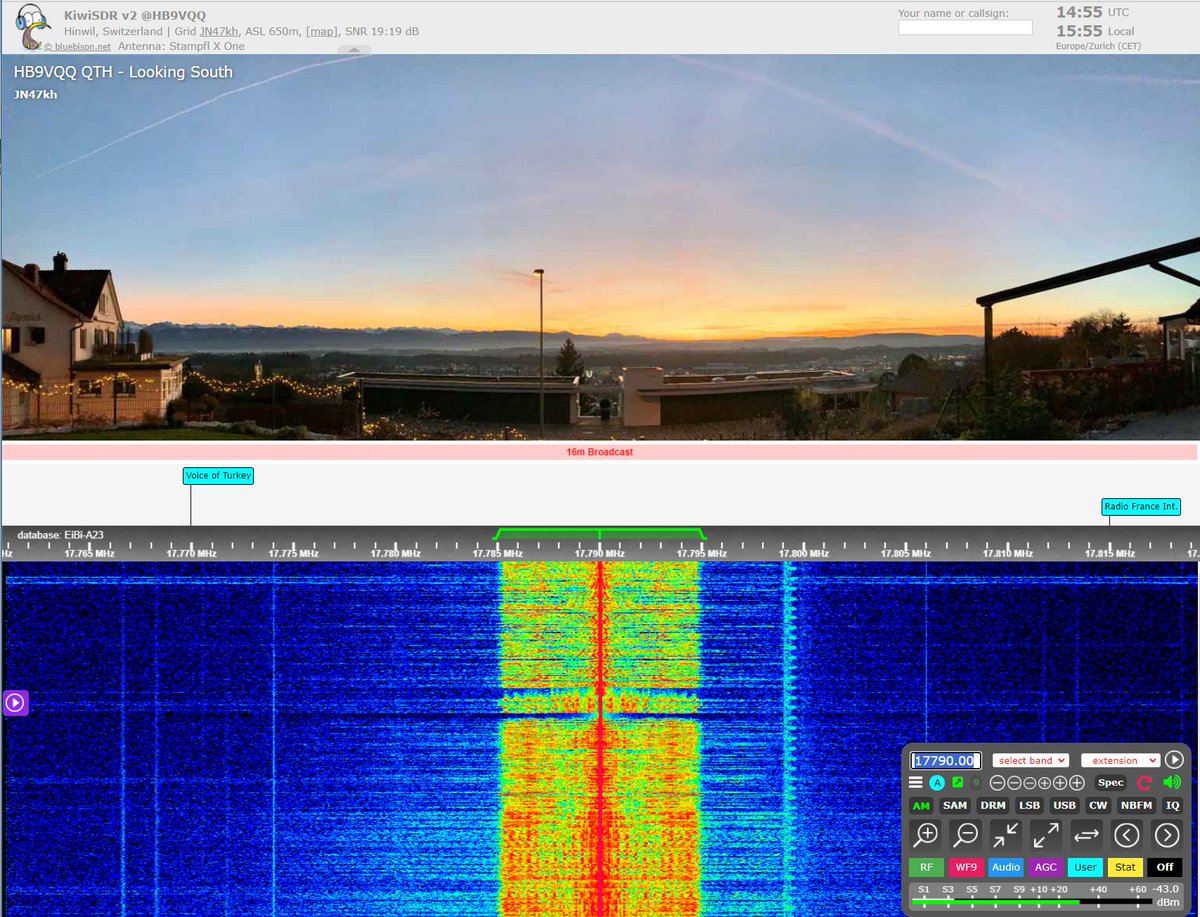The height and width of the screenshot is (917, 1200).
Task: Collapse top bar with small up-arrow tab
Action: pyautogui.click(x=354, y=49)
